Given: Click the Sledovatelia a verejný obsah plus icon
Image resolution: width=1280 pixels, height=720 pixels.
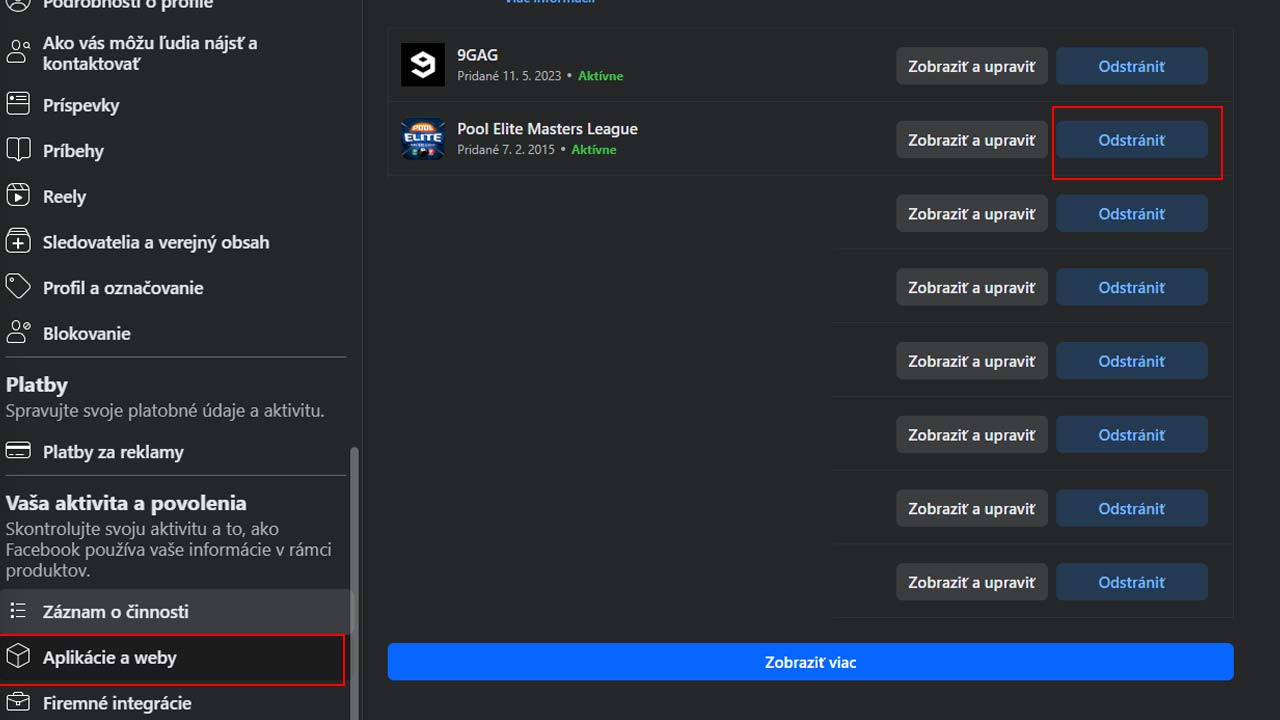Looking at the screenshot, I should [18, 241].
